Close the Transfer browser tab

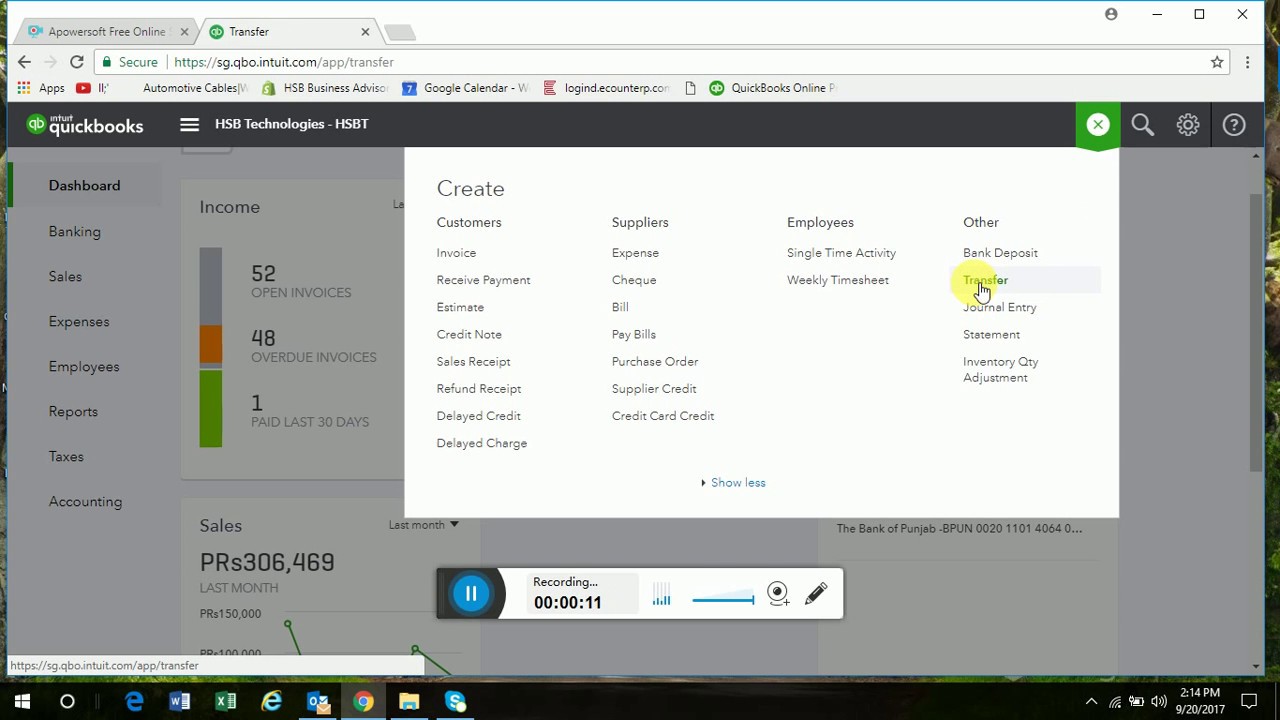pos(365,32)
